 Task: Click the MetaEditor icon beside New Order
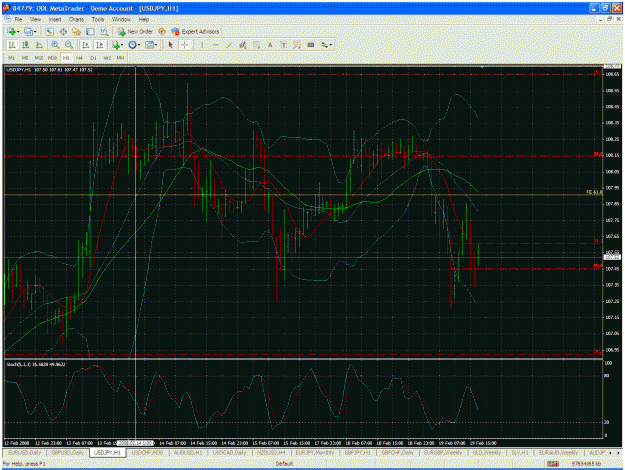[x=162, y=31]
